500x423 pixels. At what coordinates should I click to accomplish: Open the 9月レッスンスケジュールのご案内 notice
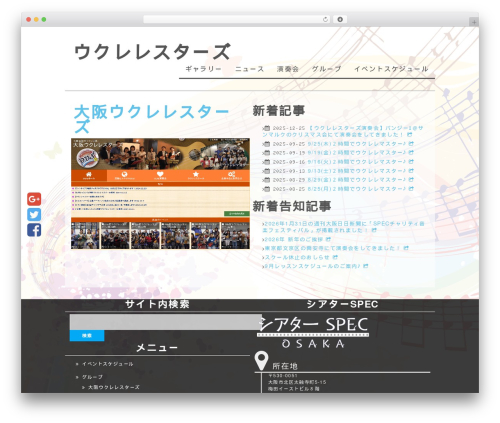point(312,266)
